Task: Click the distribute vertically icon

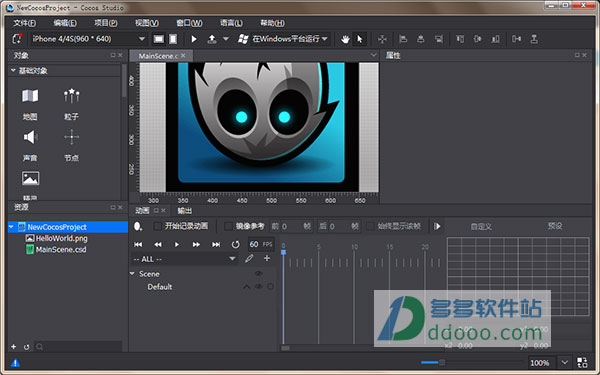Action: 534,39
